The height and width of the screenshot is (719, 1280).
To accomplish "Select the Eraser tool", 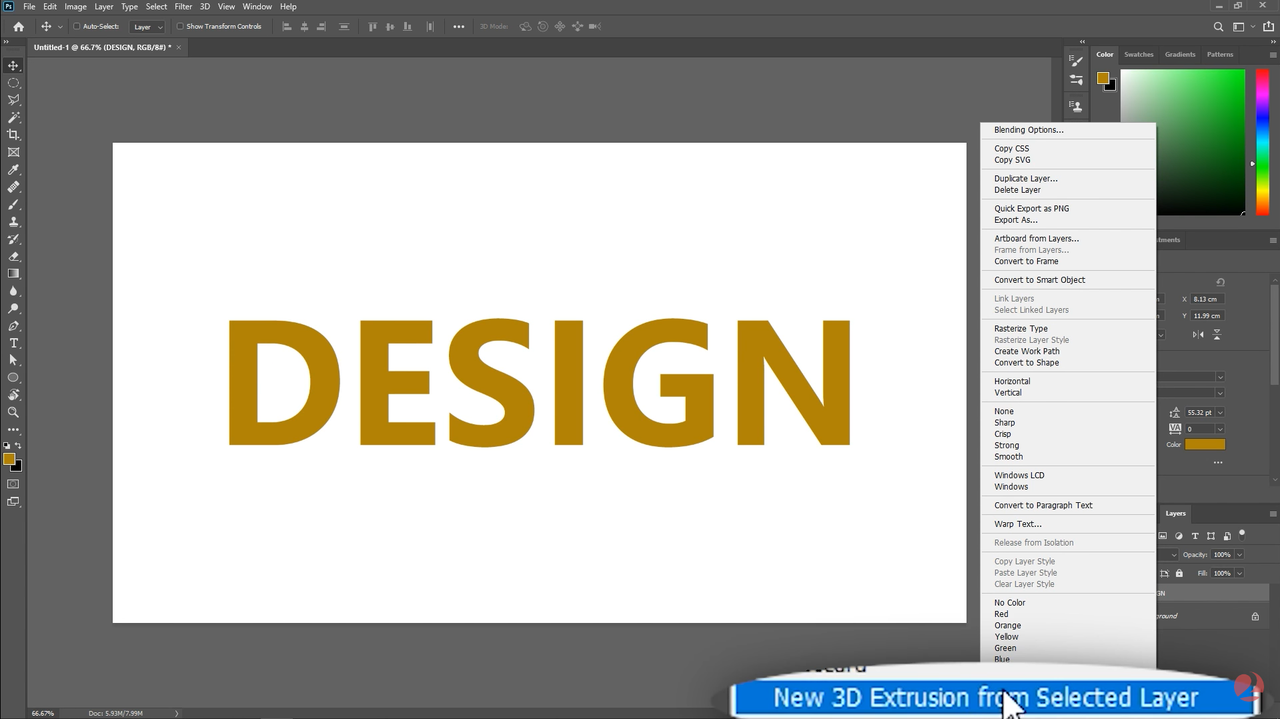I will 13,256.
